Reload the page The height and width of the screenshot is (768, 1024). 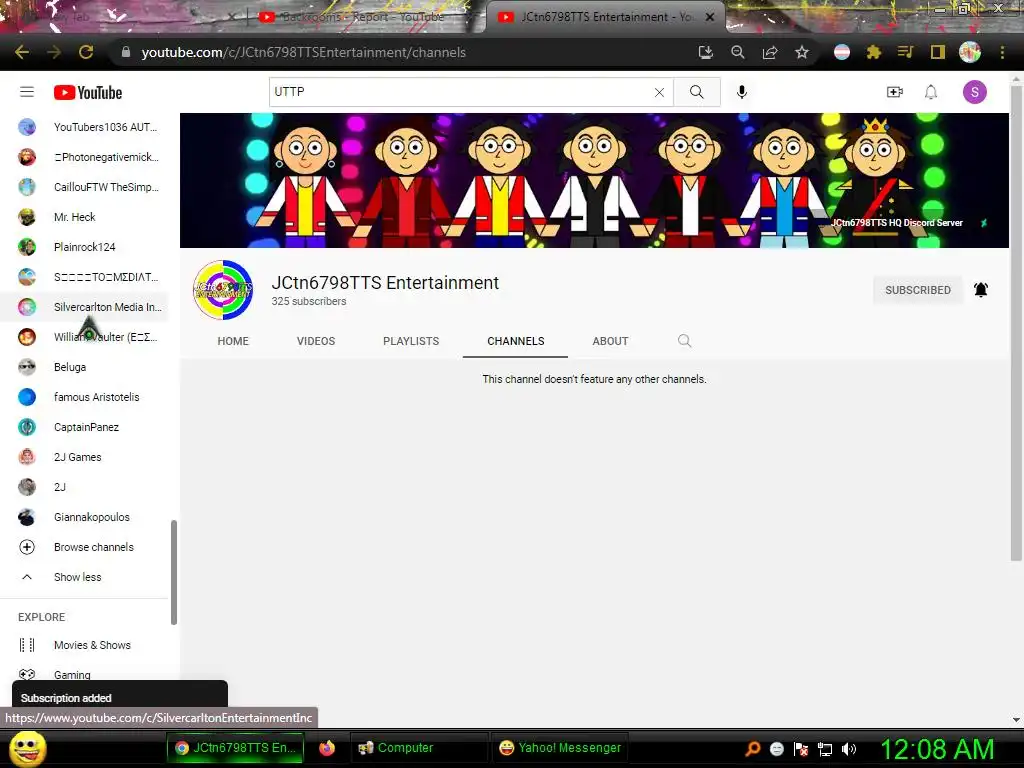86,52
